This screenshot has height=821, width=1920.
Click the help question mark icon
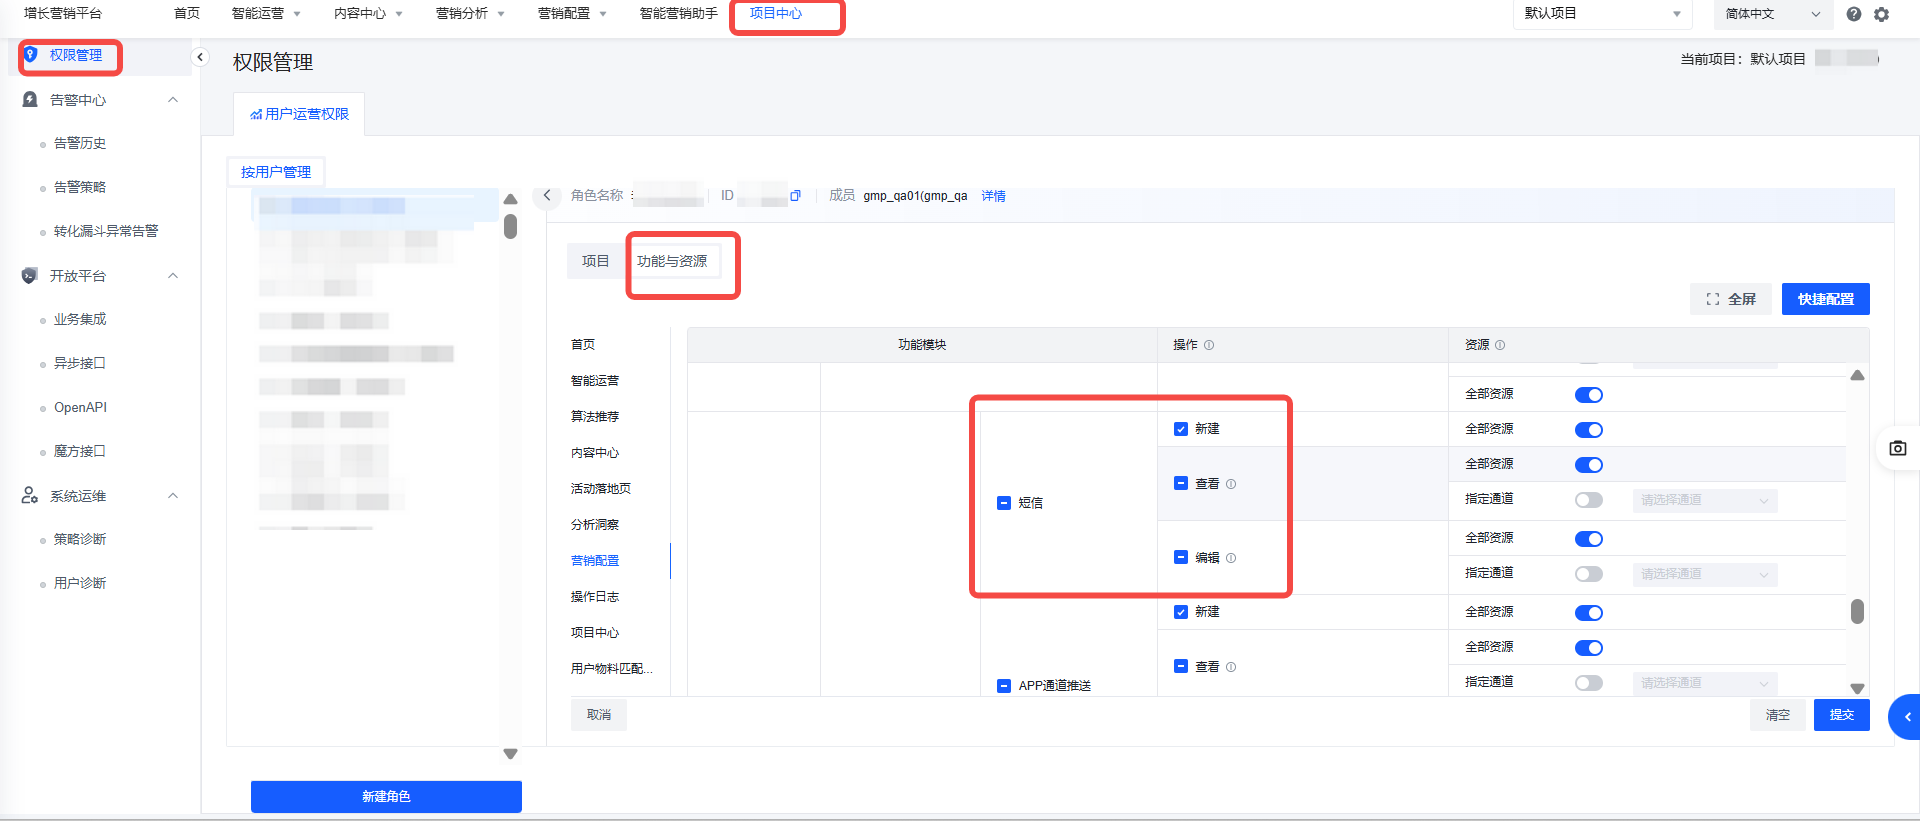tap(1853, 14)
